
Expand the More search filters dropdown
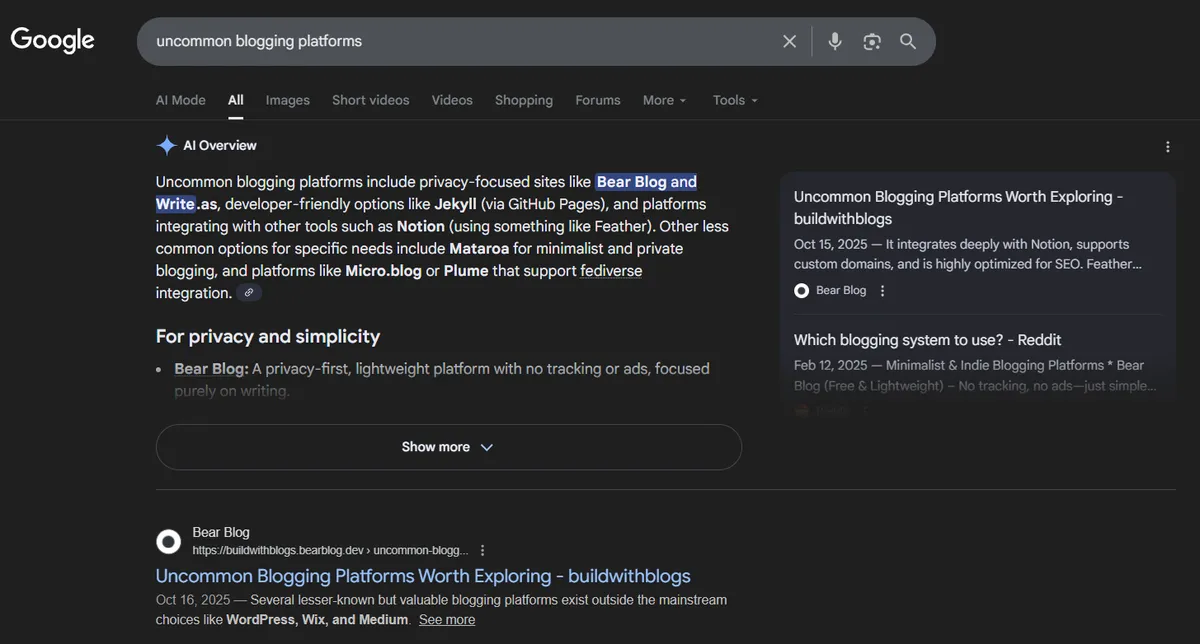click(664, 100)
